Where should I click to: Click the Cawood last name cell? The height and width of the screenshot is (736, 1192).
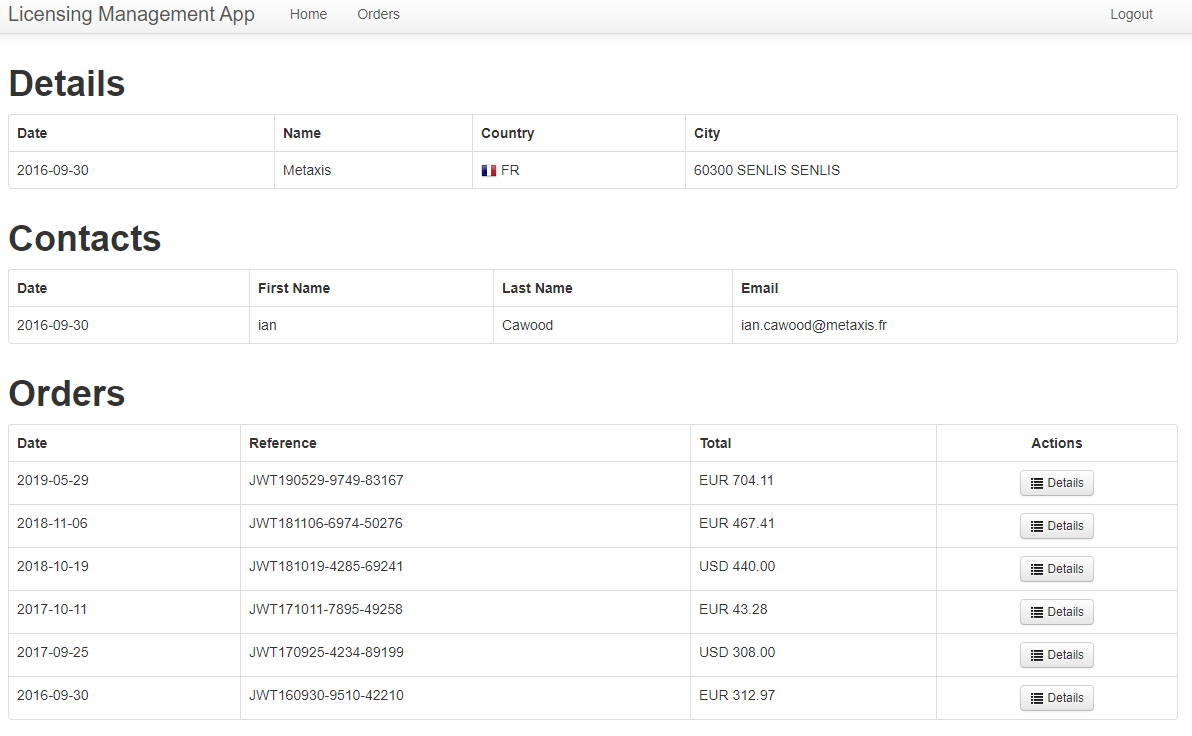coord(527,325)
